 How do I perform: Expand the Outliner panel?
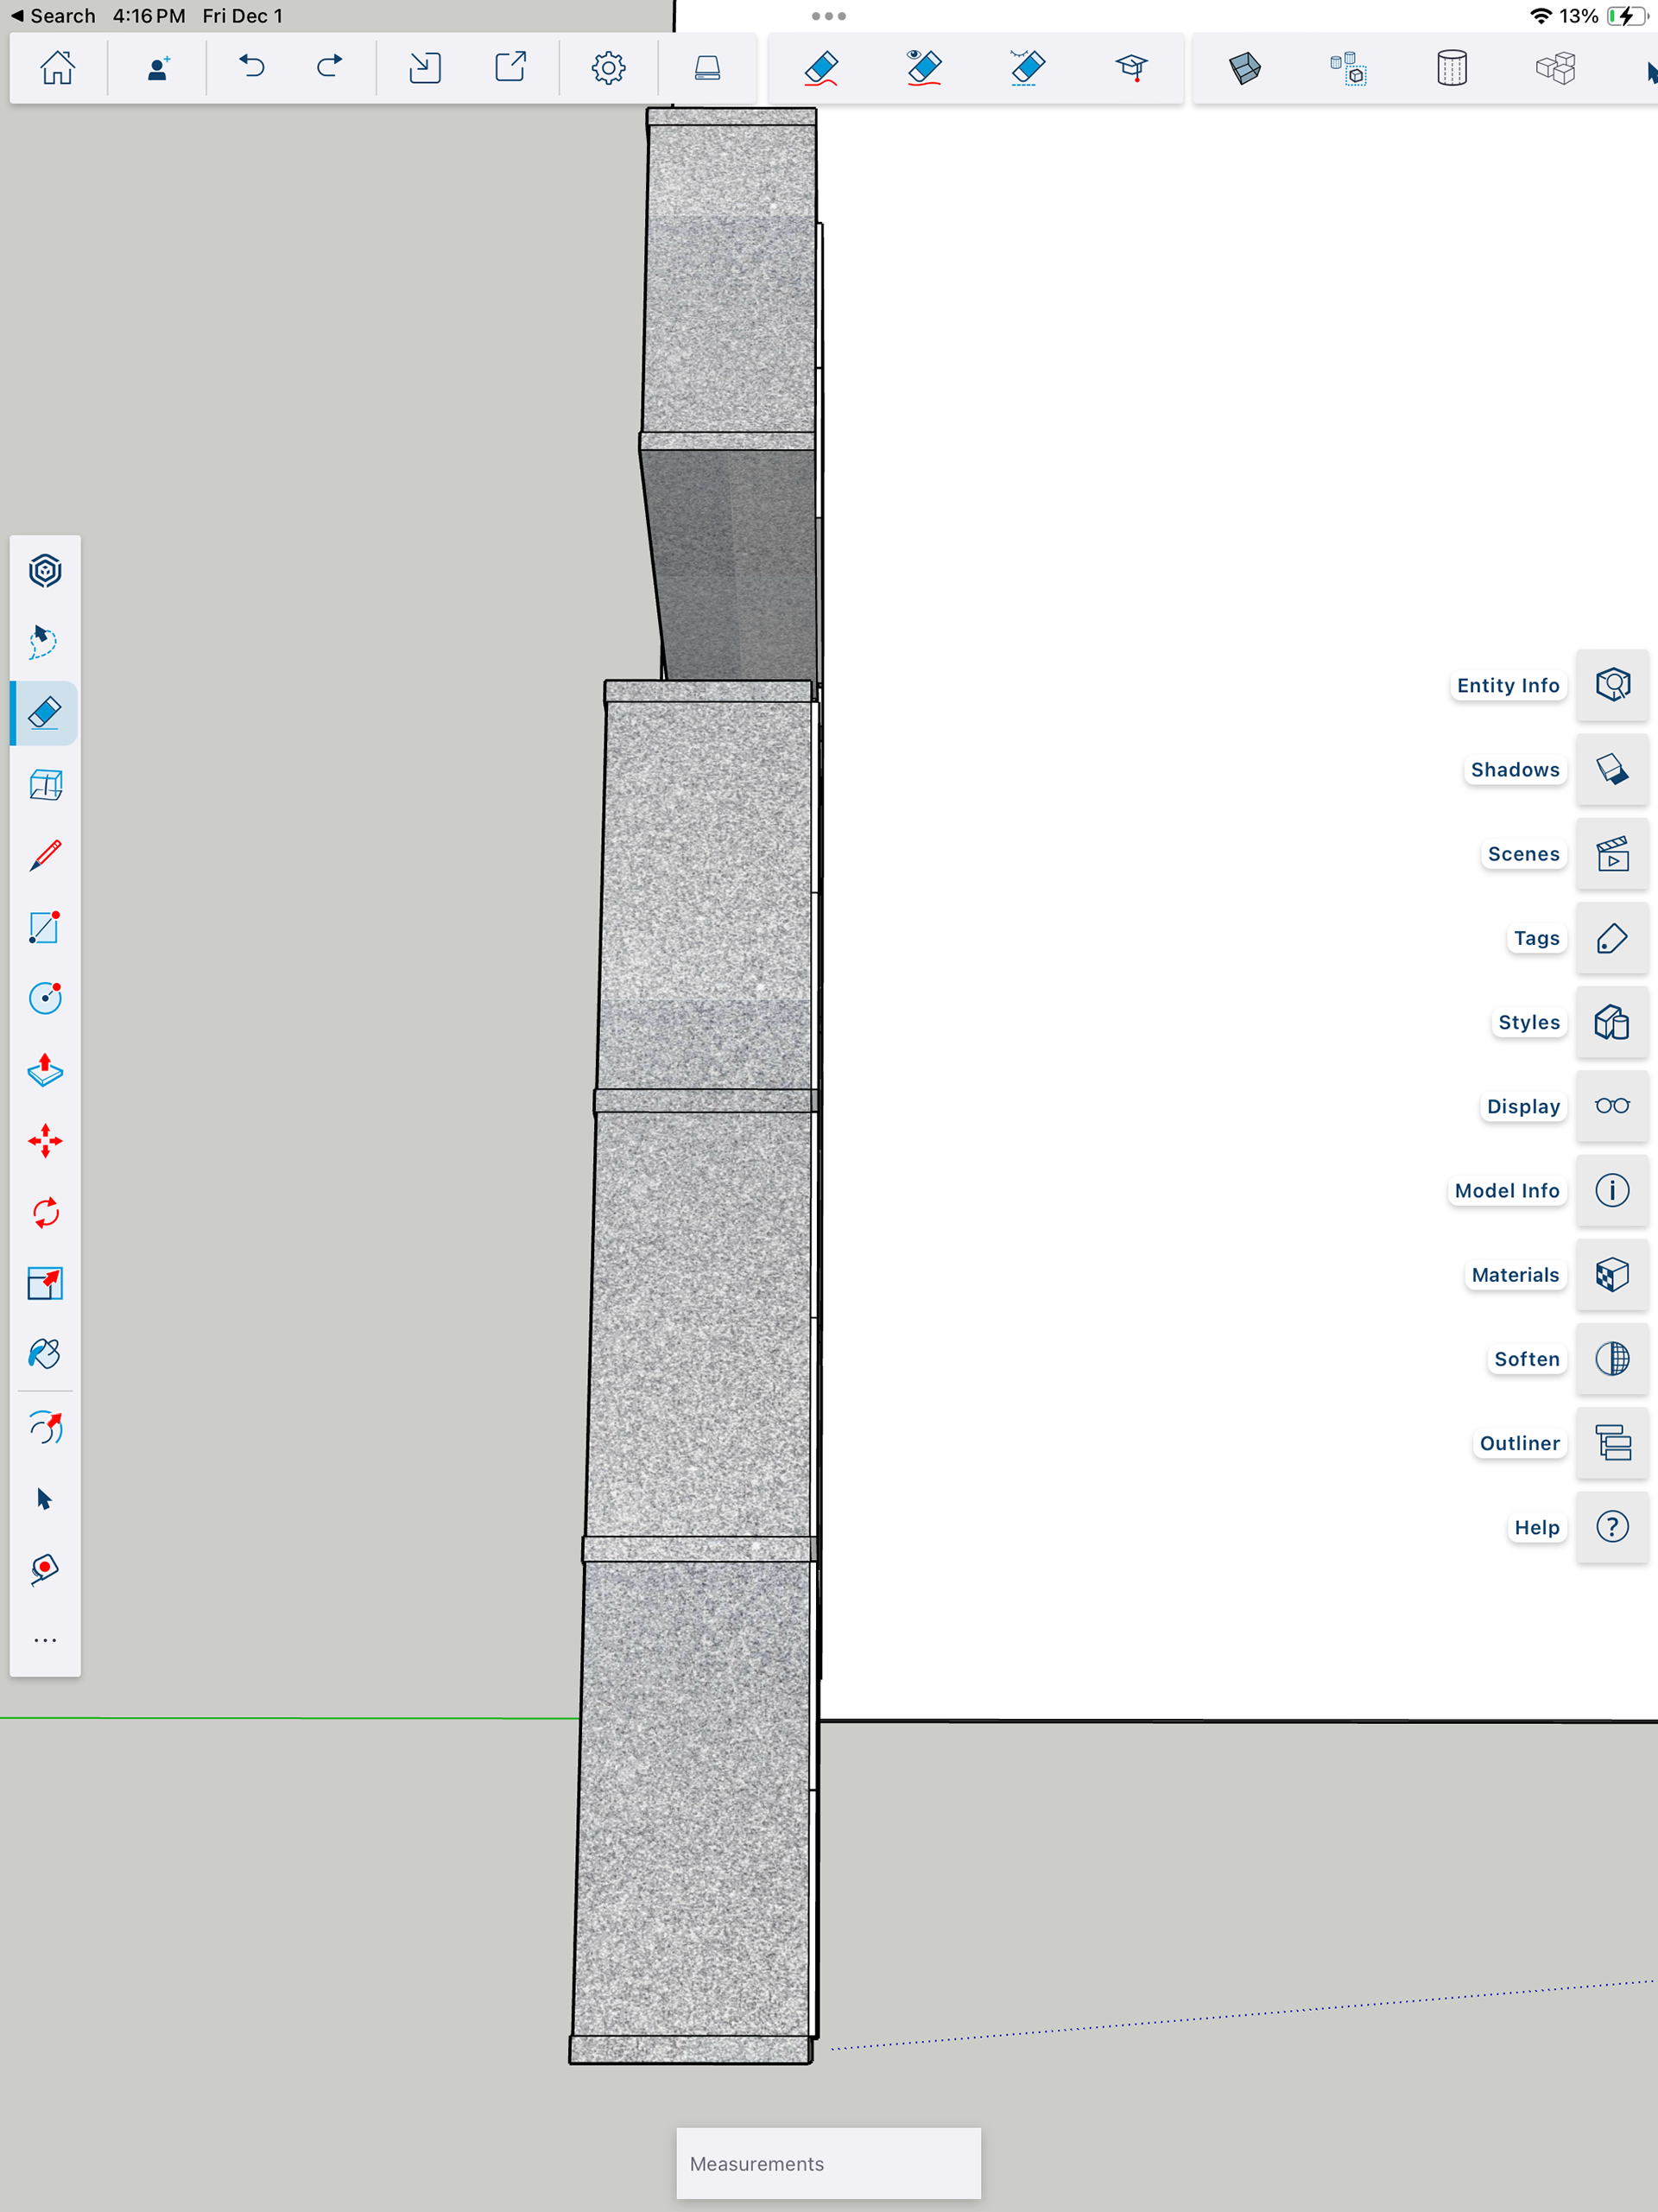[x=1612, y=1443]
